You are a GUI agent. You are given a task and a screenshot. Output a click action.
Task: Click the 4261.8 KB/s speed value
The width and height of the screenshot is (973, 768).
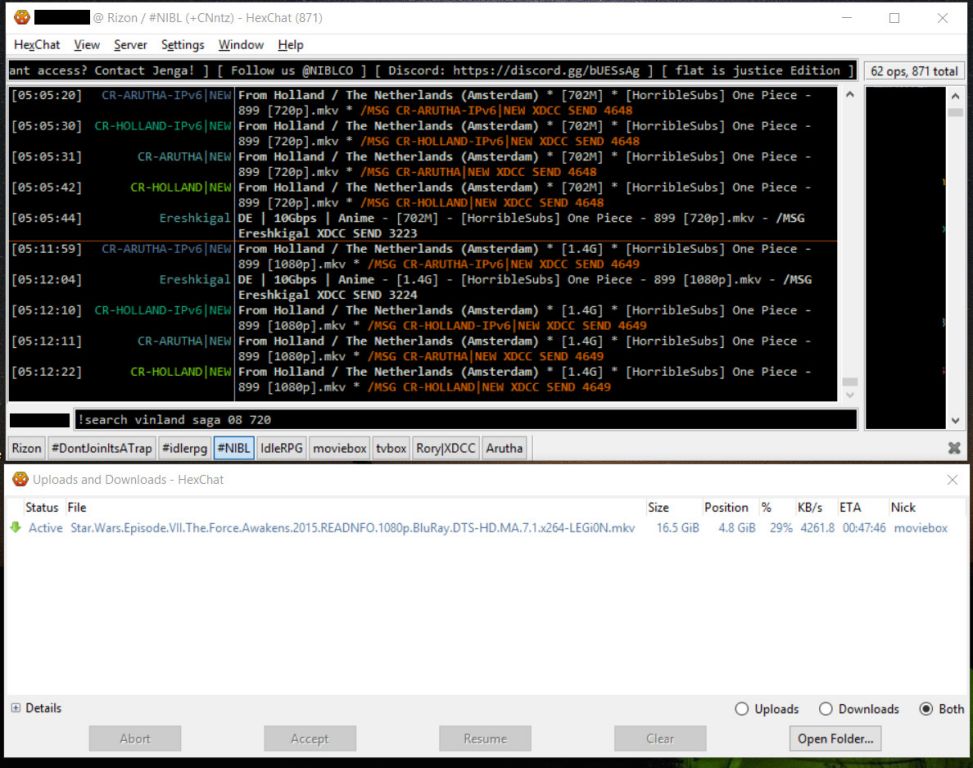pos(817,528)
